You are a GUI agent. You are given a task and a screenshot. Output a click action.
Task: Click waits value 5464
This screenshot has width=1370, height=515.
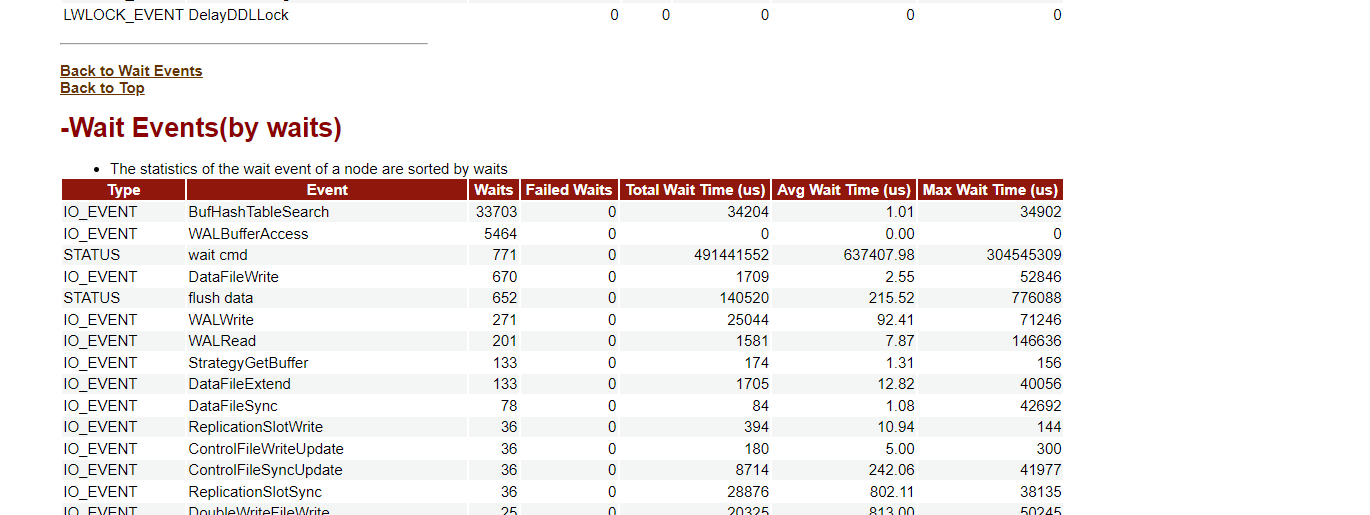tap(500, 234)
